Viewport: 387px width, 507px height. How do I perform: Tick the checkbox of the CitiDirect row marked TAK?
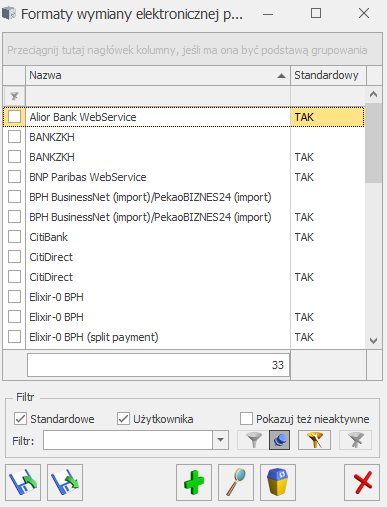click(x=14, y=277)
